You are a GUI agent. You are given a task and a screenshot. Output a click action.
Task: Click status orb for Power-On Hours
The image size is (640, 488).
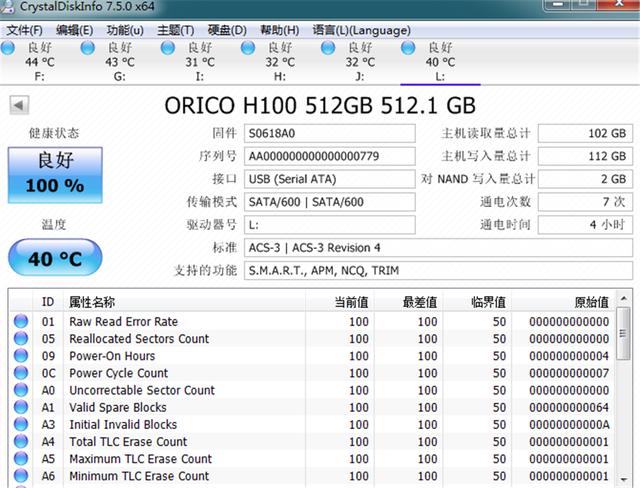click(21, 355)
